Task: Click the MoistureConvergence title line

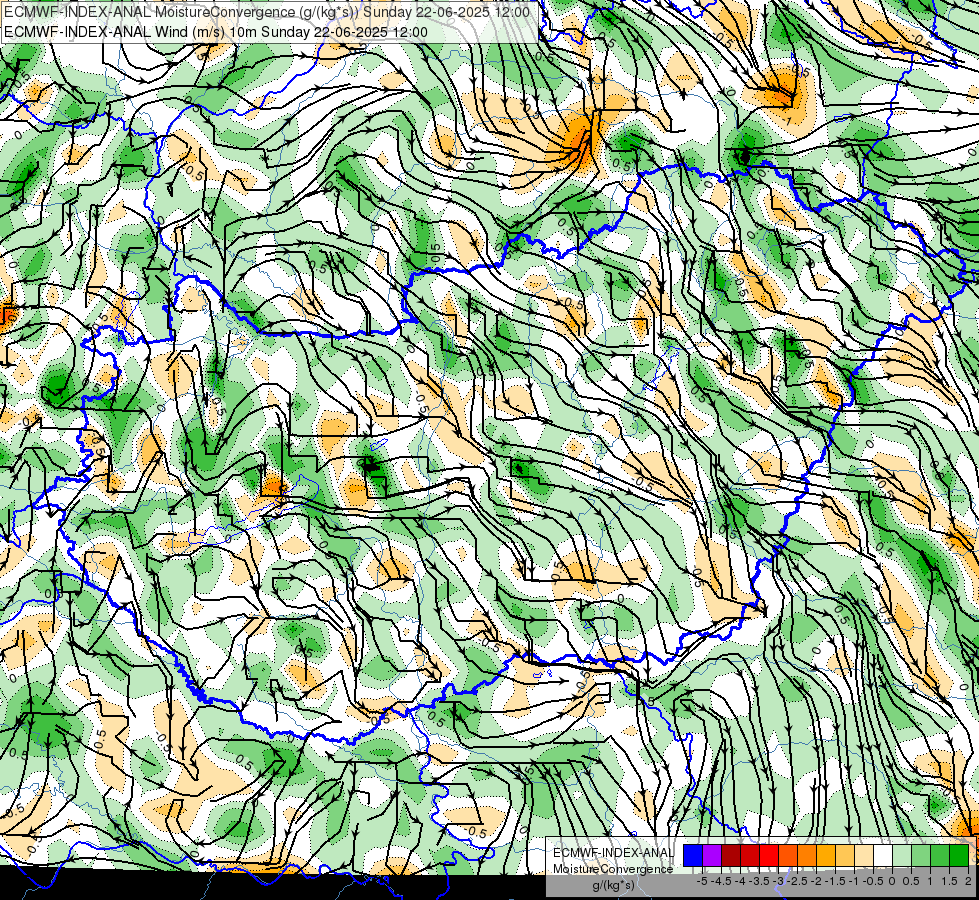Action: 267,12
